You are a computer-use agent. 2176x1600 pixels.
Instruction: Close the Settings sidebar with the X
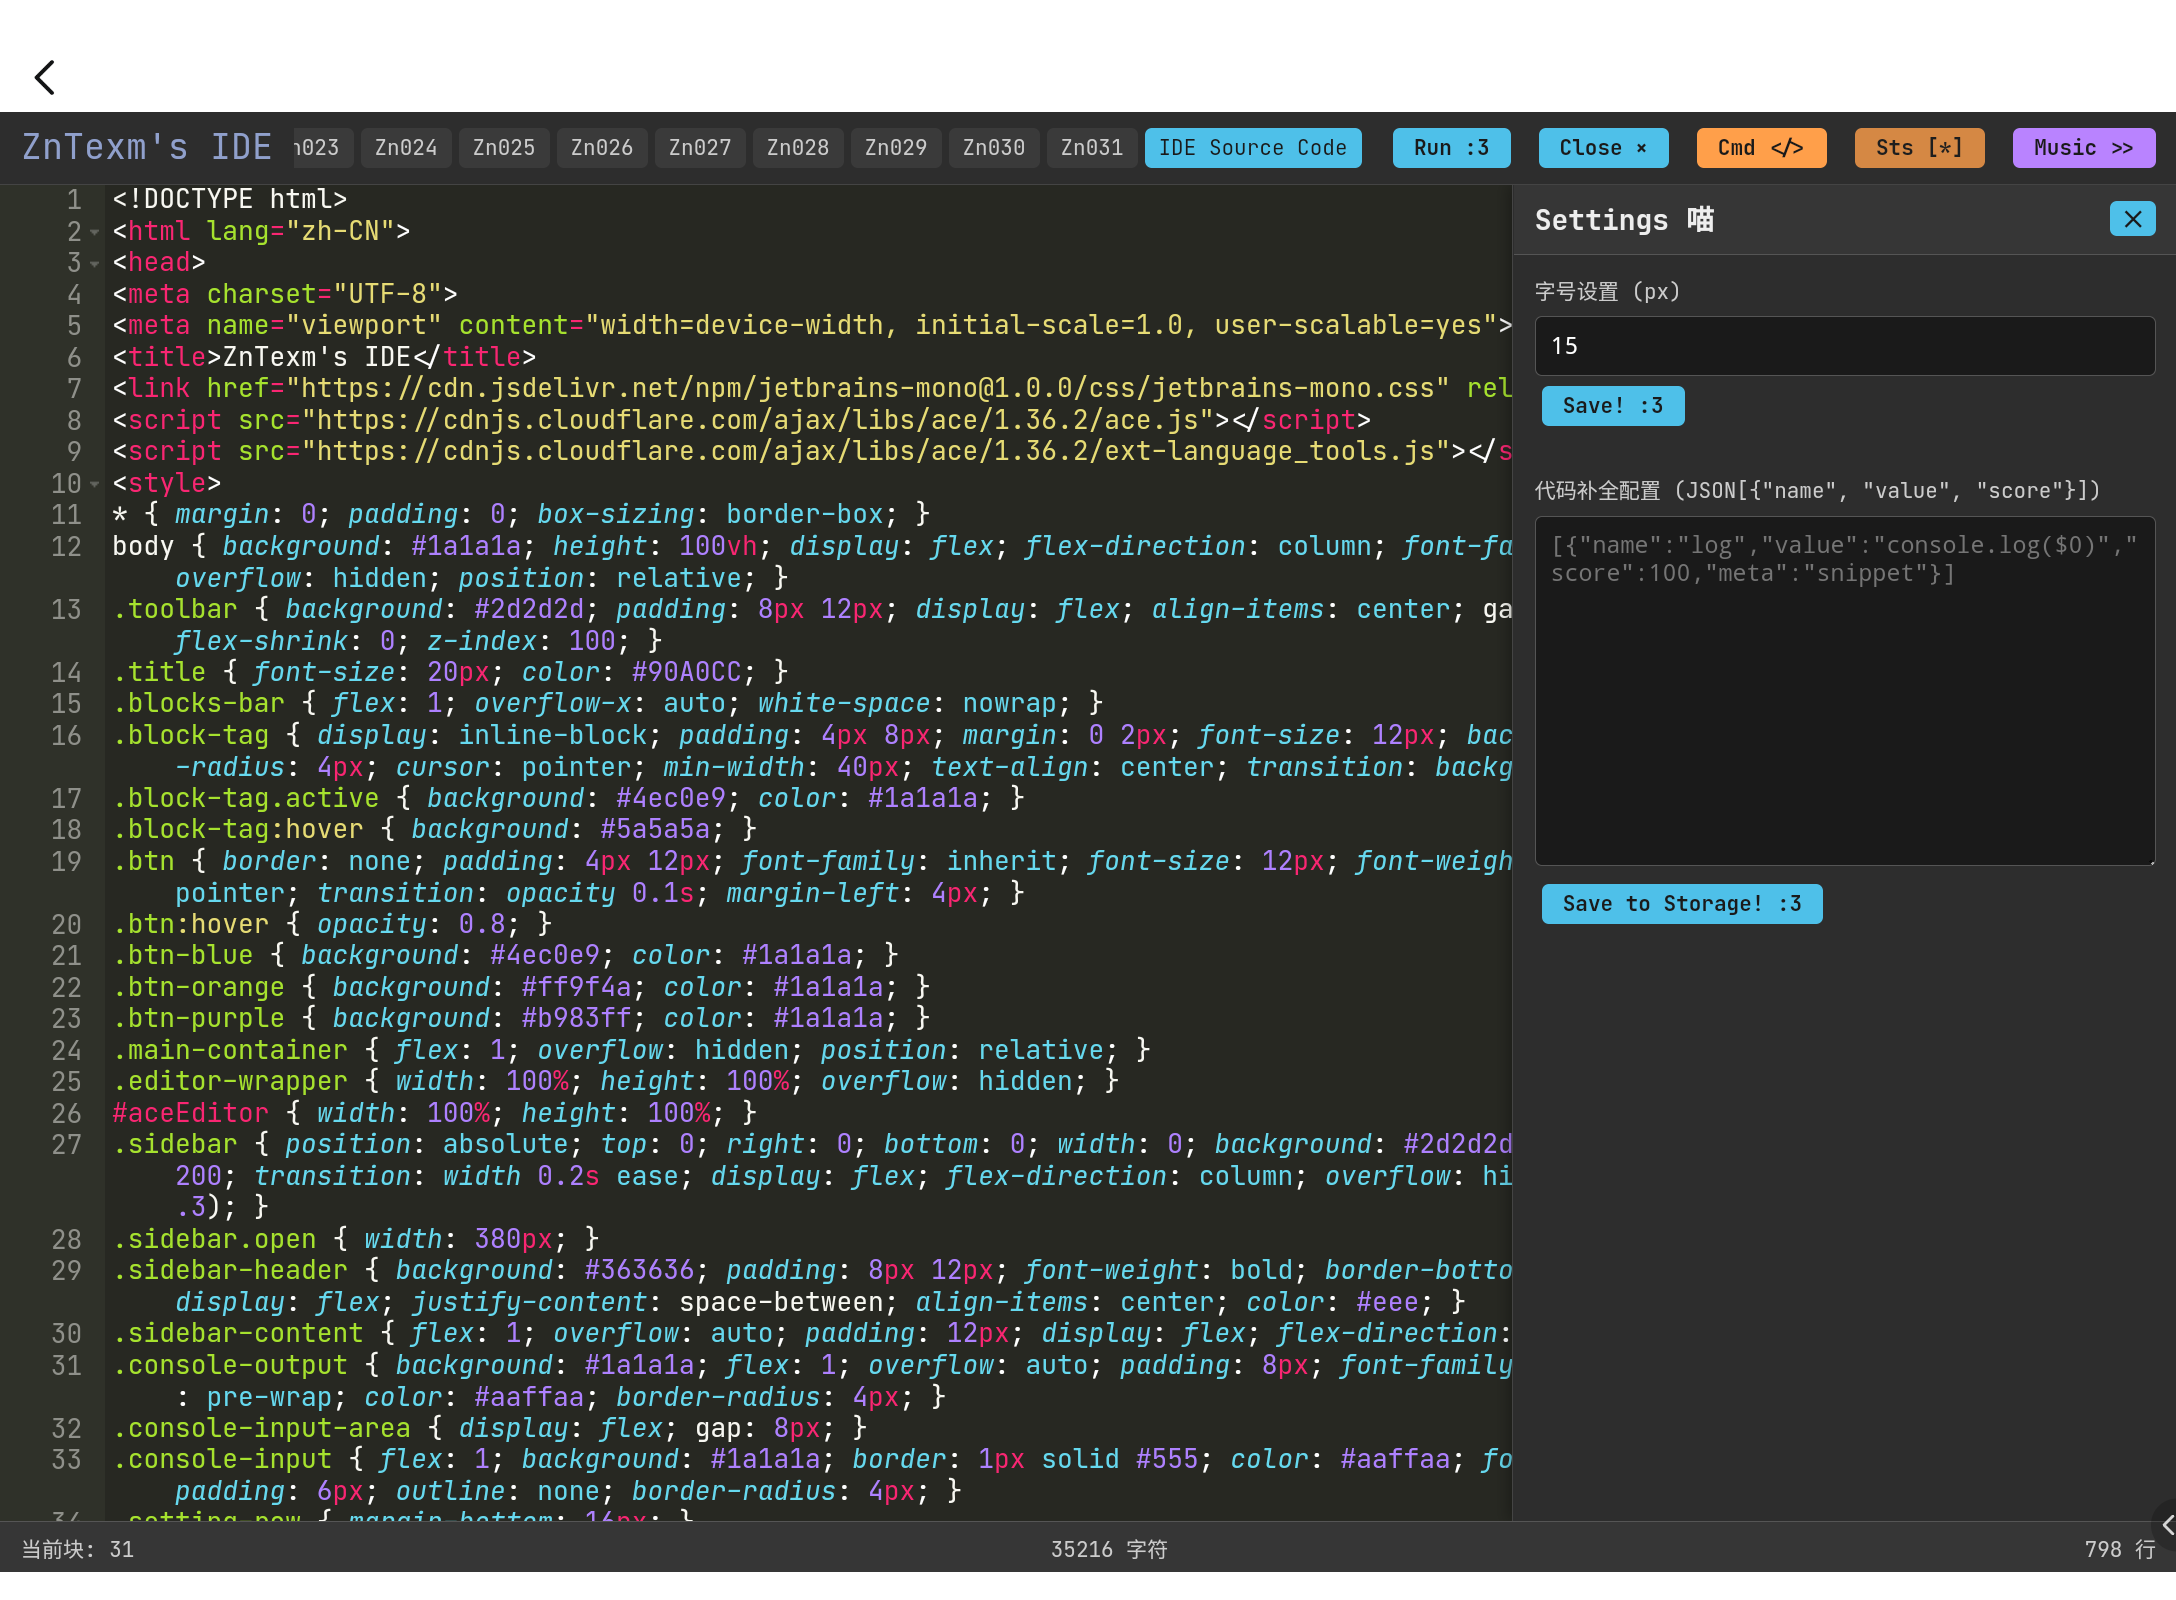click(x=2132, y=219)
